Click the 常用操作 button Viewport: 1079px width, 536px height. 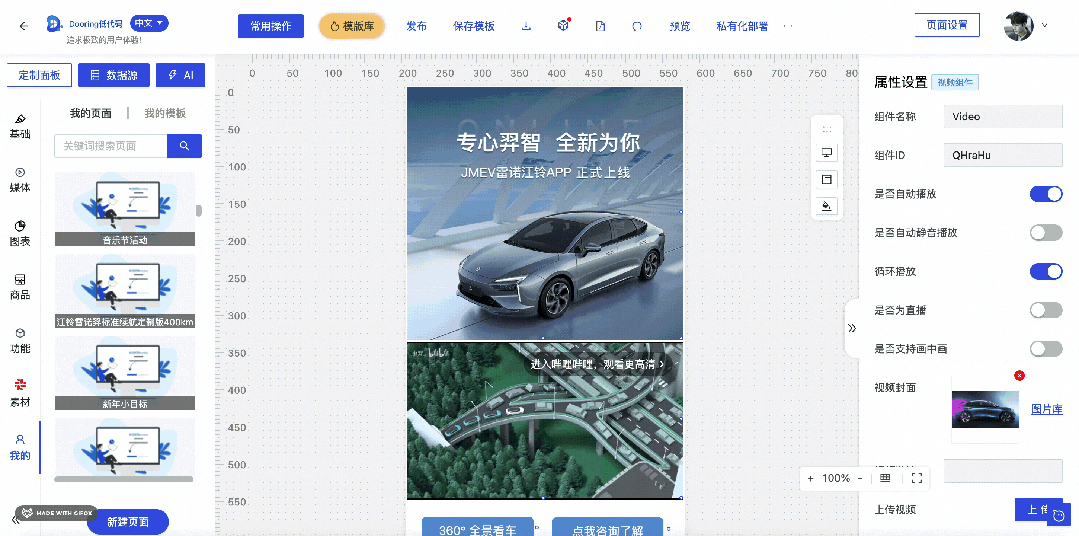(x=270, y=26)
